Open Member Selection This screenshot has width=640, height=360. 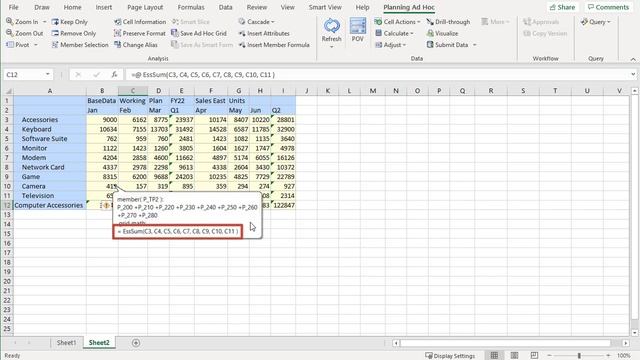pyautogui.click(x=80, y=44)
